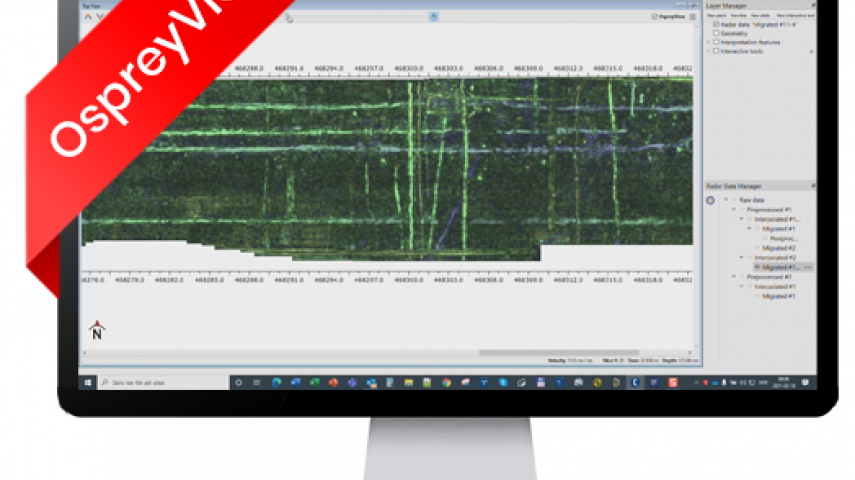The height and width of the screenshot is (480, 855).
Task: Pin the Radar Data Manager panel
Action: click(812, 186)
